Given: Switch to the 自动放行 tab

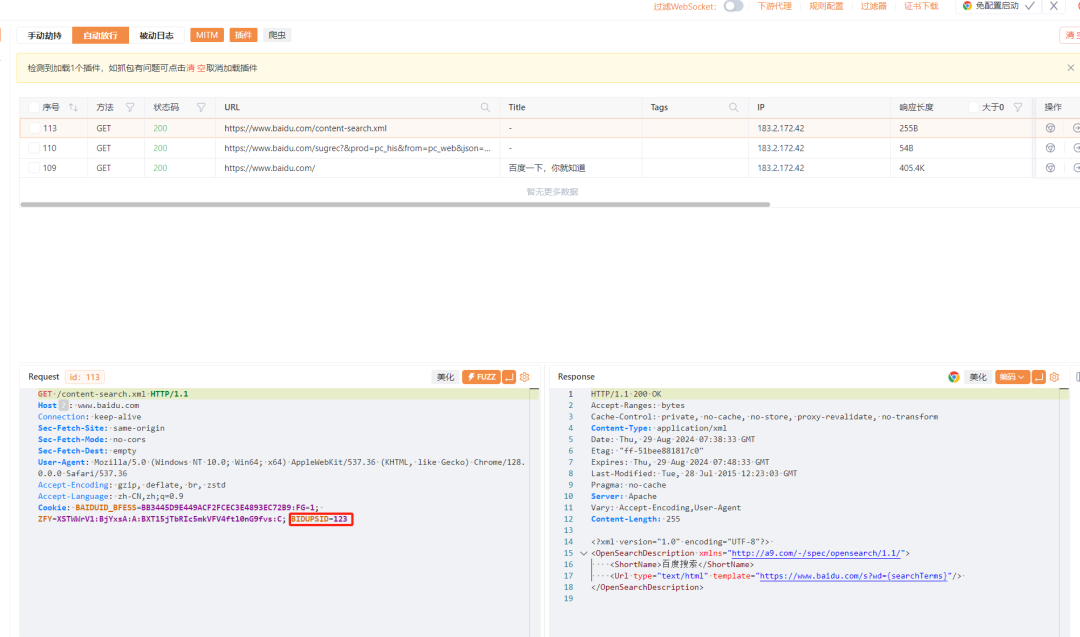Looking at the screenshot, I should [100, 35].
